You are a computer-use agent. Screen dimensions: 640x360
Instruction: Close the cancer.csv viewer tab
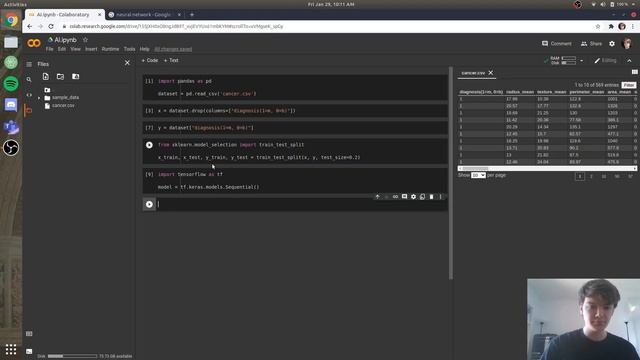[x=491, y=73]
